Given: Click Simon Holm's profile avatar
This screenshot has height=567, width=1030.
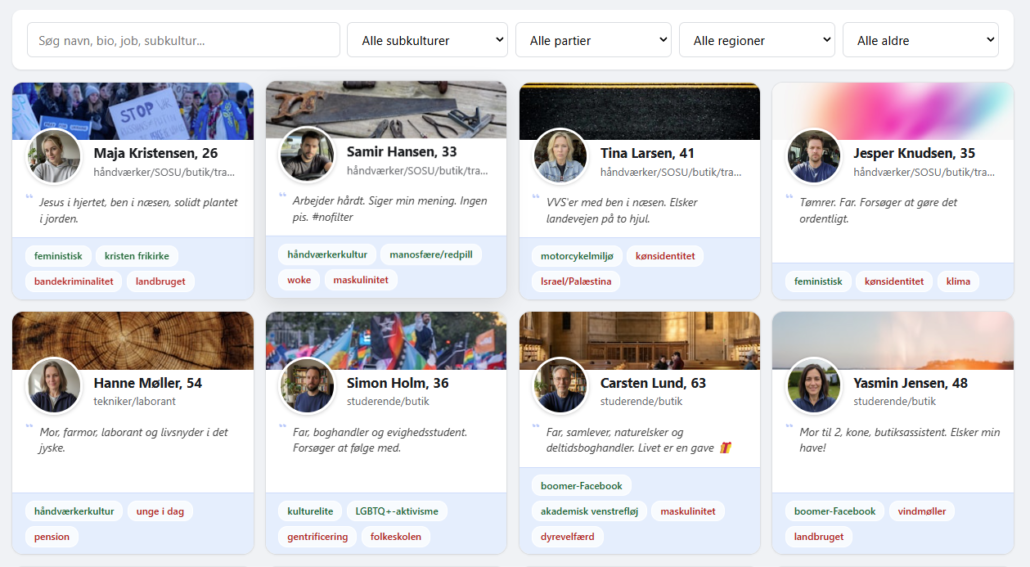Looking at the screenshot, I should coord(307,386).
